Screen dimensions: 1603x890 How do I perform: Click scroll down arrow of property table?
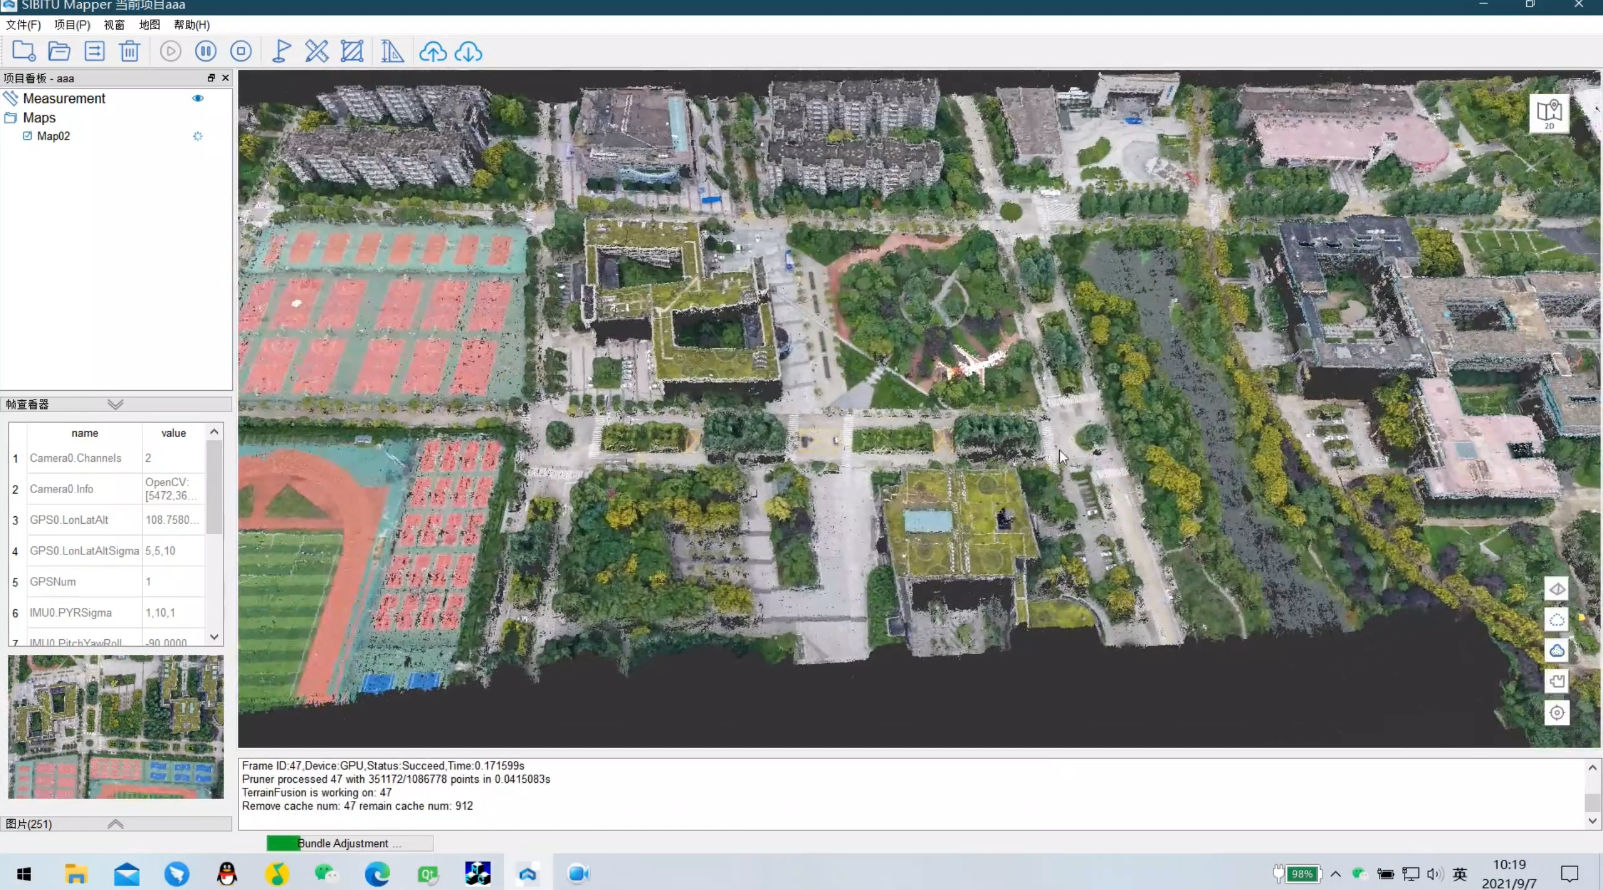pyautogui.click(x=214, y=637)
